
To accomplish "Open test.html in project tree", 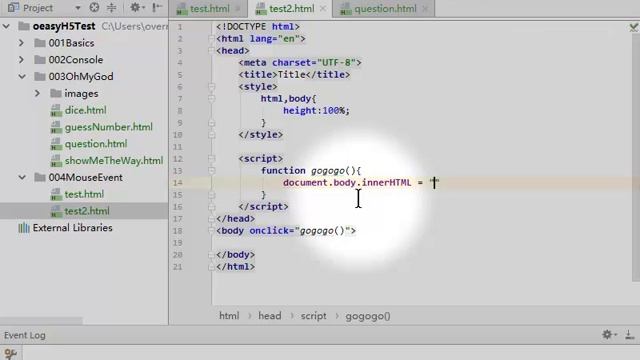I will [x=84, y=194].
